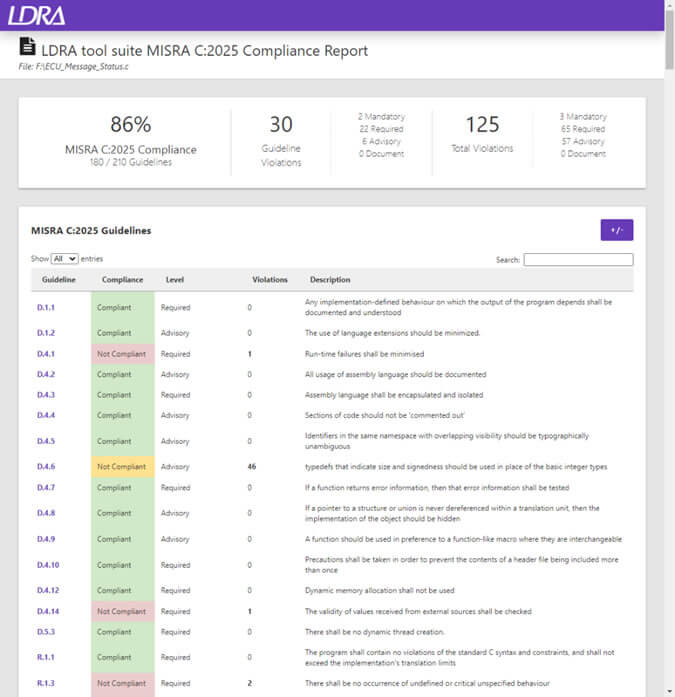675x697 pixels.
Task: Click 'There shall be no dynamic thread creation' text
Action: point(375,632)
